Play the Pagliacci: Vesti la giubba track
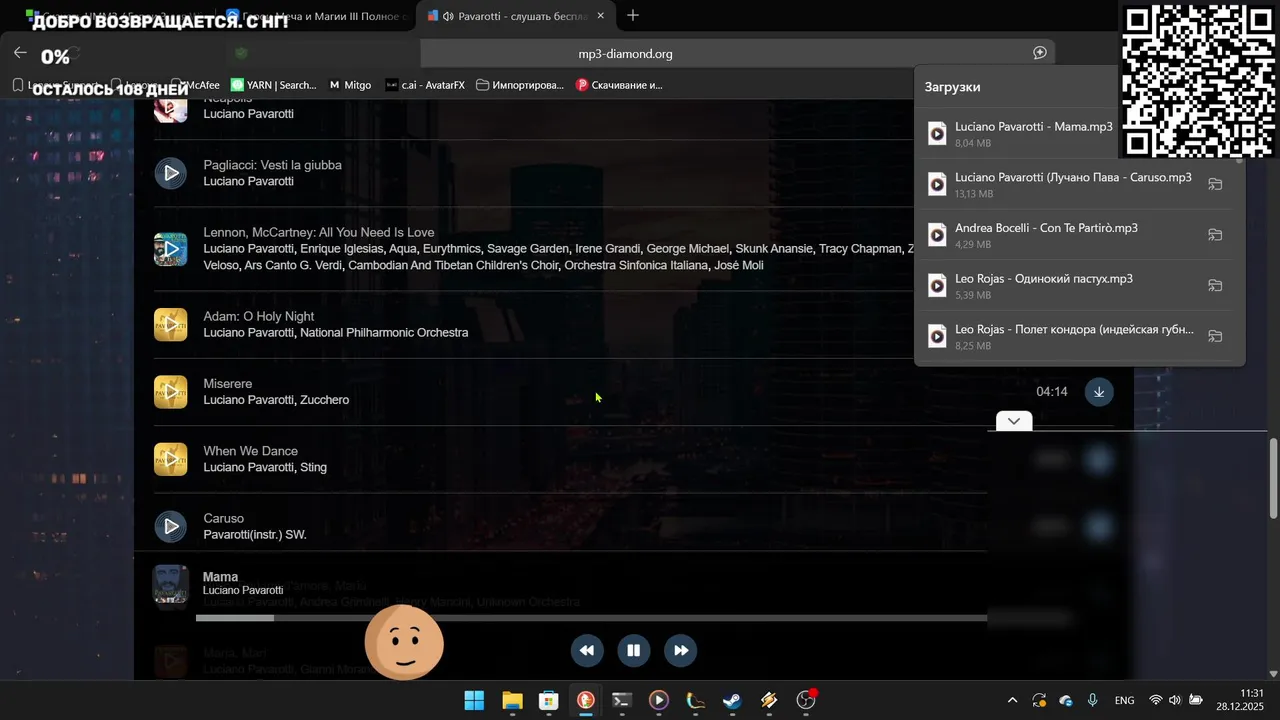 click(x=171, y=173)
